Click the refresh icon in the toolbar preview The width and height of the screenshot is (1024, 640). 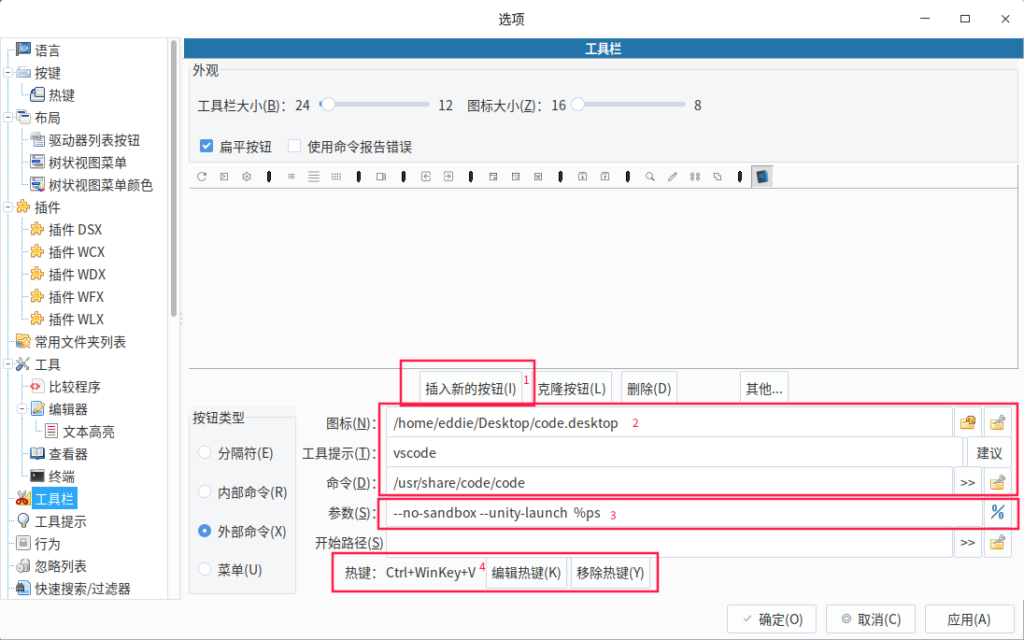coord(203,176)
